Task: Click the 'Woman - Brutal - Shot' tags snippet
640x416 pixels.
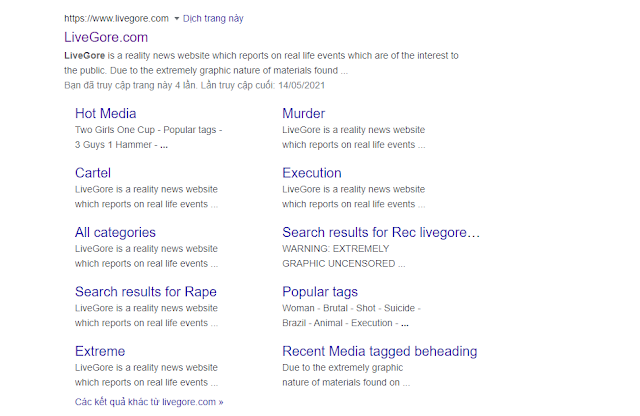Action: point(350,309)
